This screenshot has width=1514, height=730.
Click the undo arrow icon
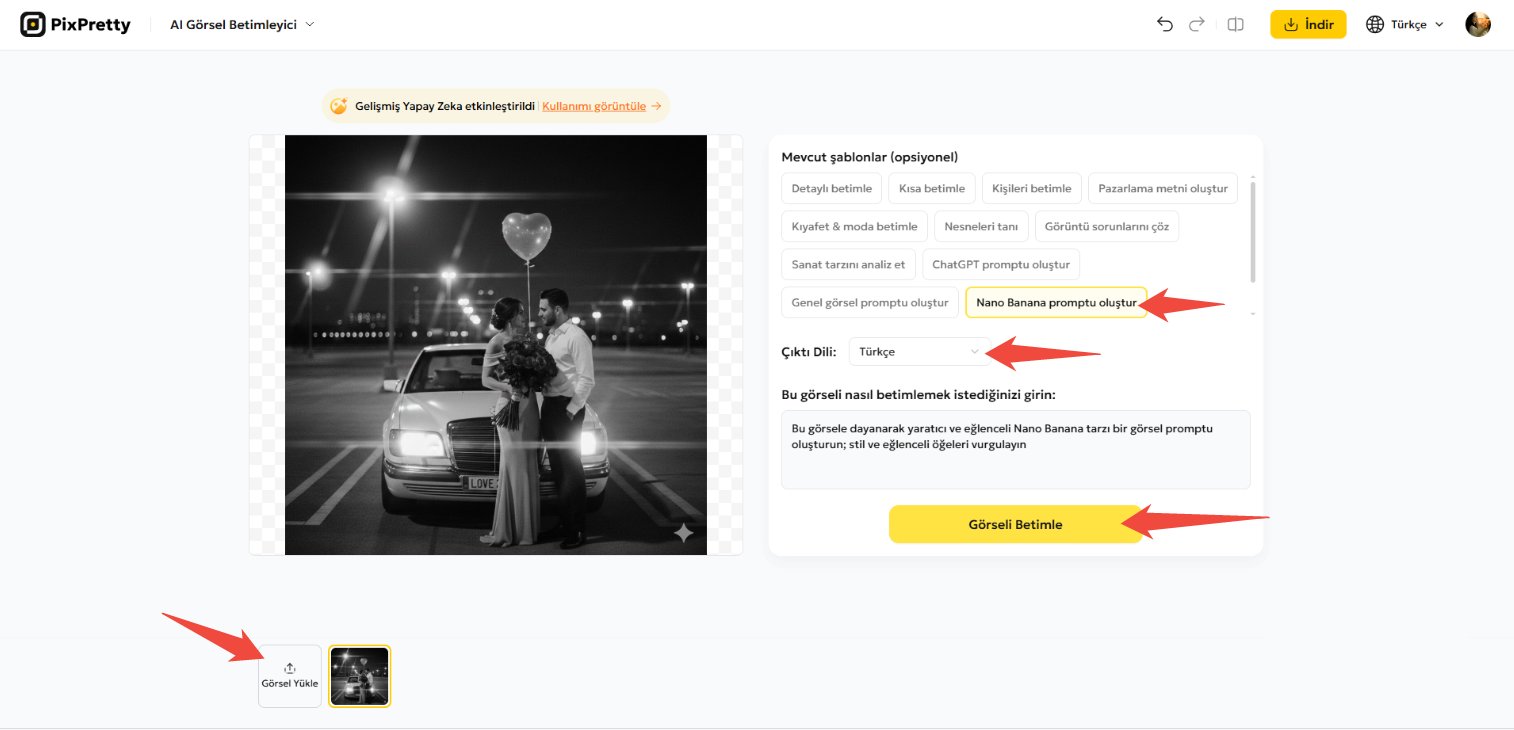pyautogui.click(x=1164, y=24)
